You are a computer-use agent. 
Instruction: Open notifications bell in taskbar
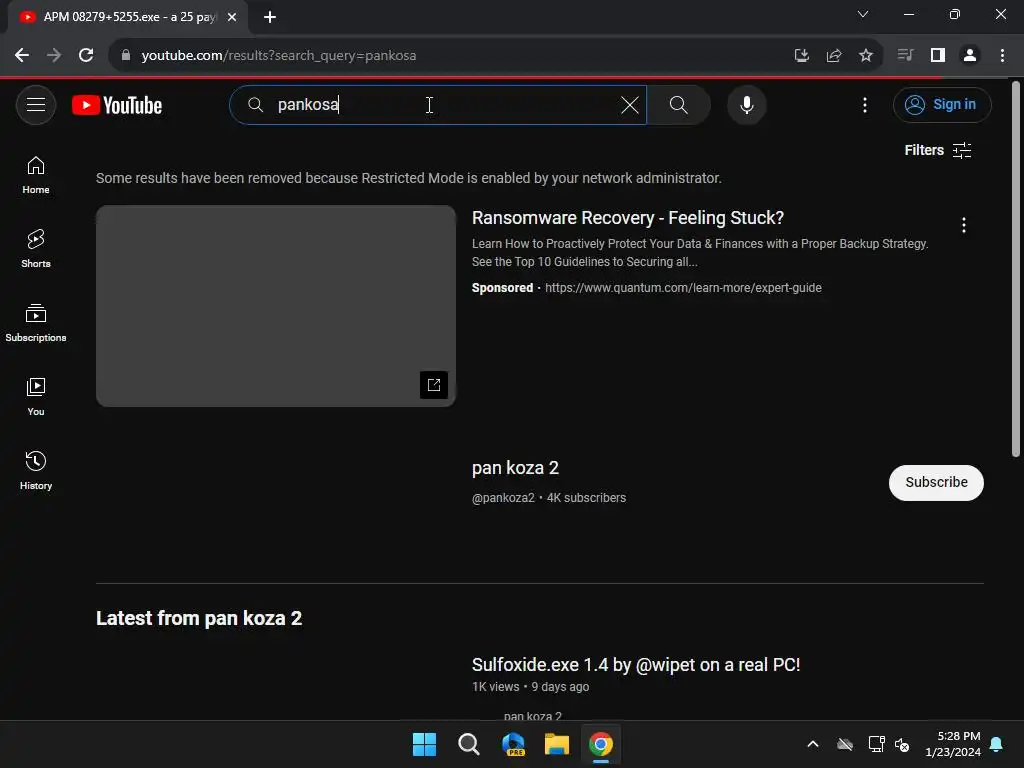pyautogui.click(x=997, y=744)
